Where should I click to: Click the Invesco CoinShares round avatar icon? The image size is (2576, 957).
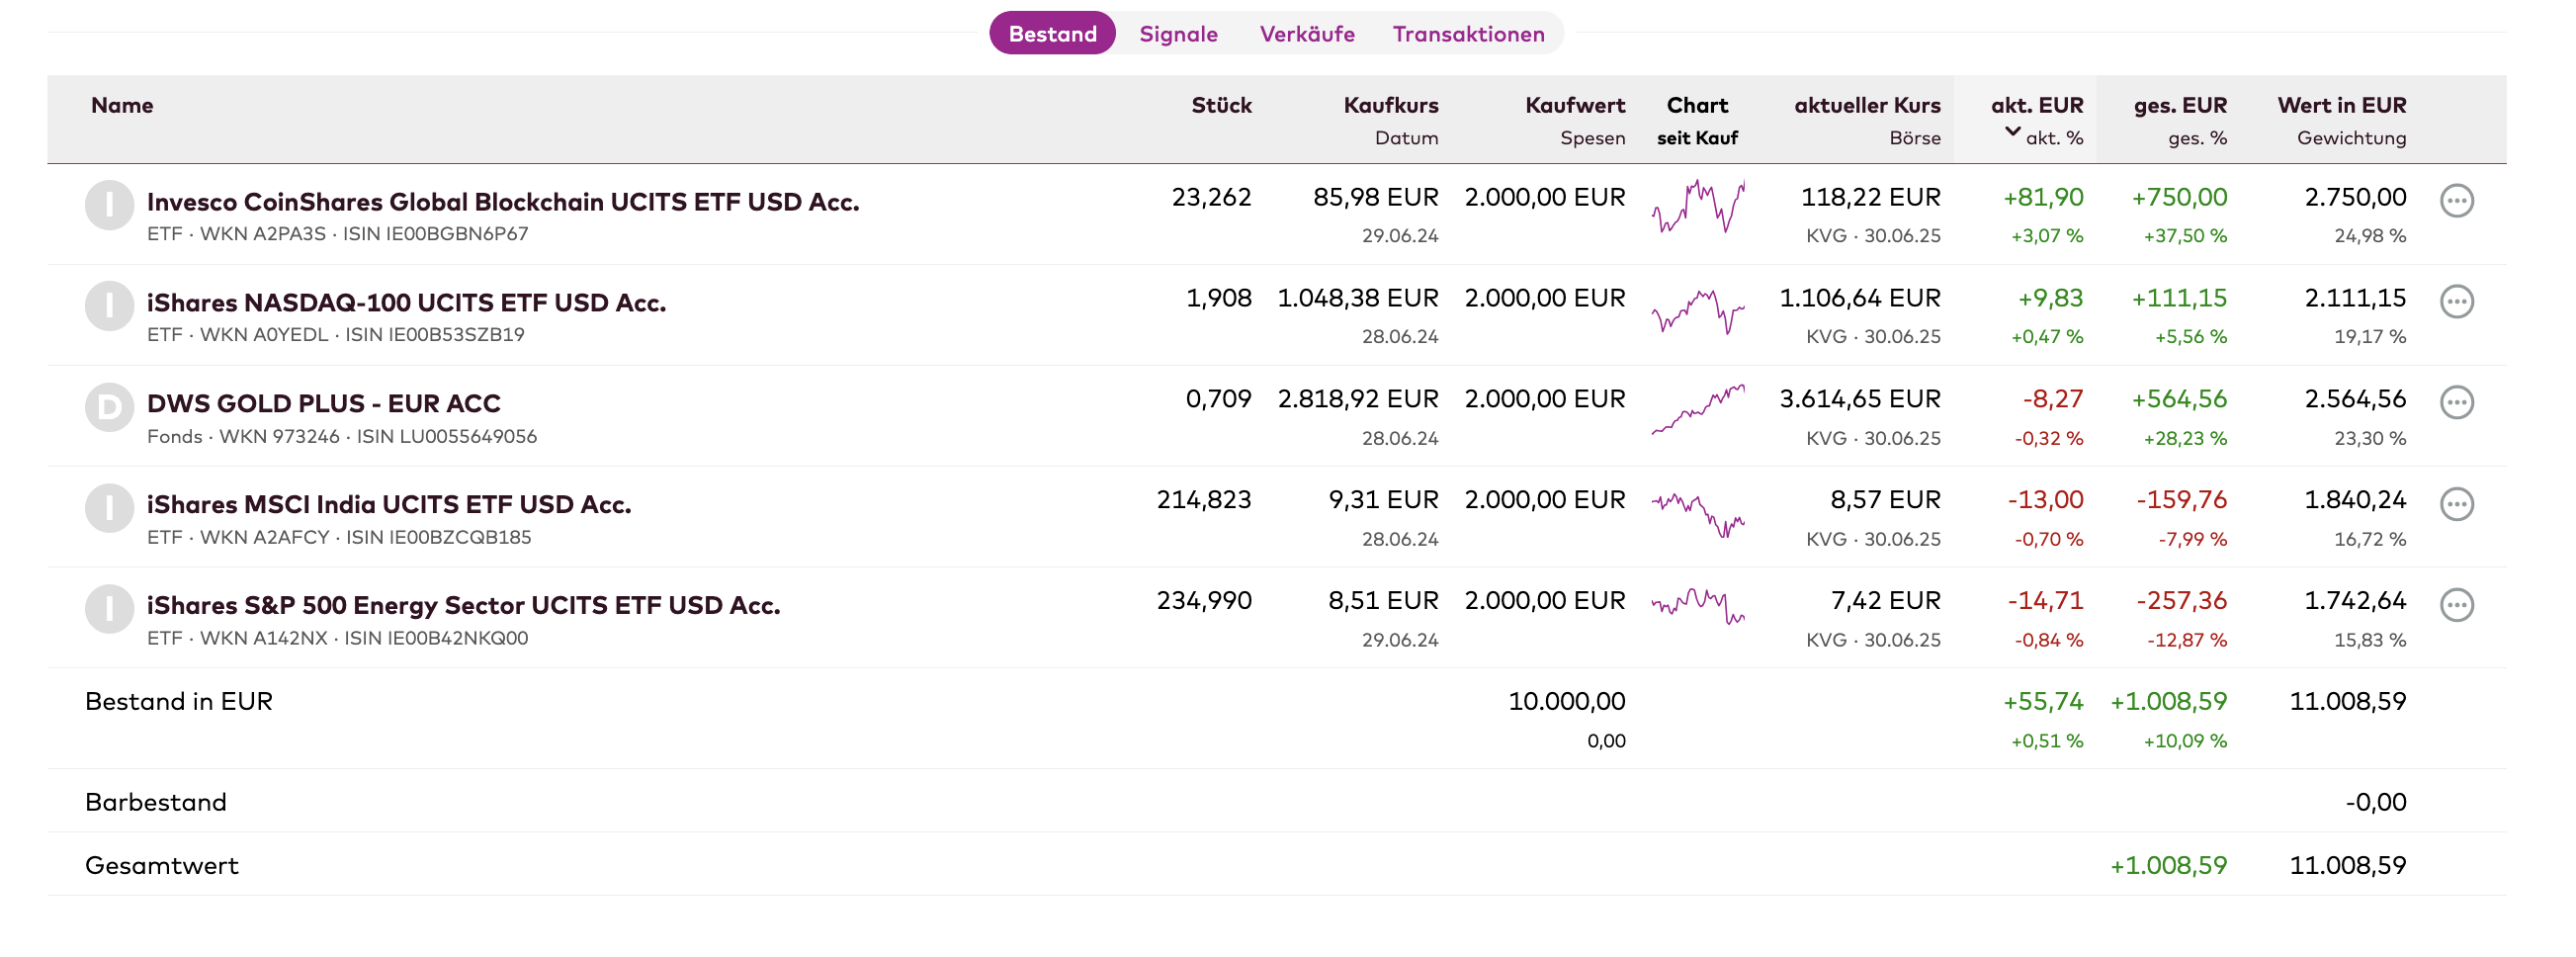click(109, 206)
